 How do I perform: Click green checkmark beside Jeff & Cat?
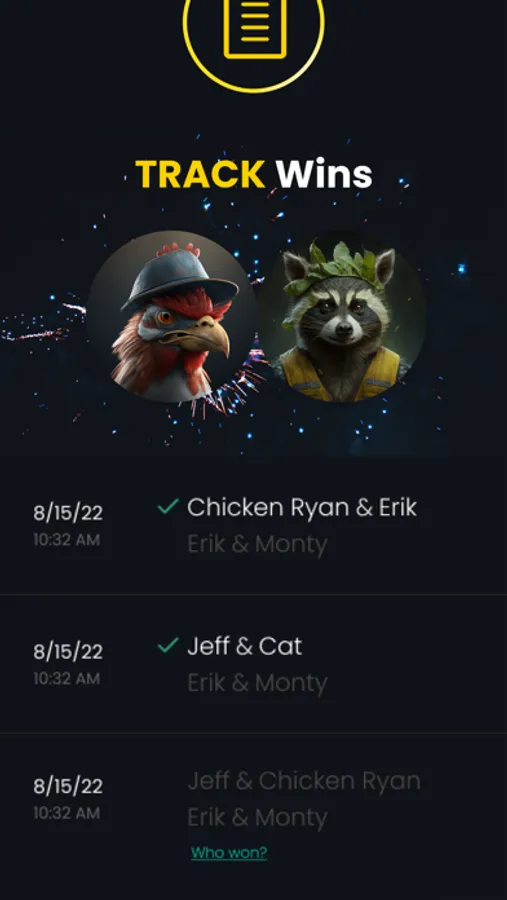pos(168,645)
